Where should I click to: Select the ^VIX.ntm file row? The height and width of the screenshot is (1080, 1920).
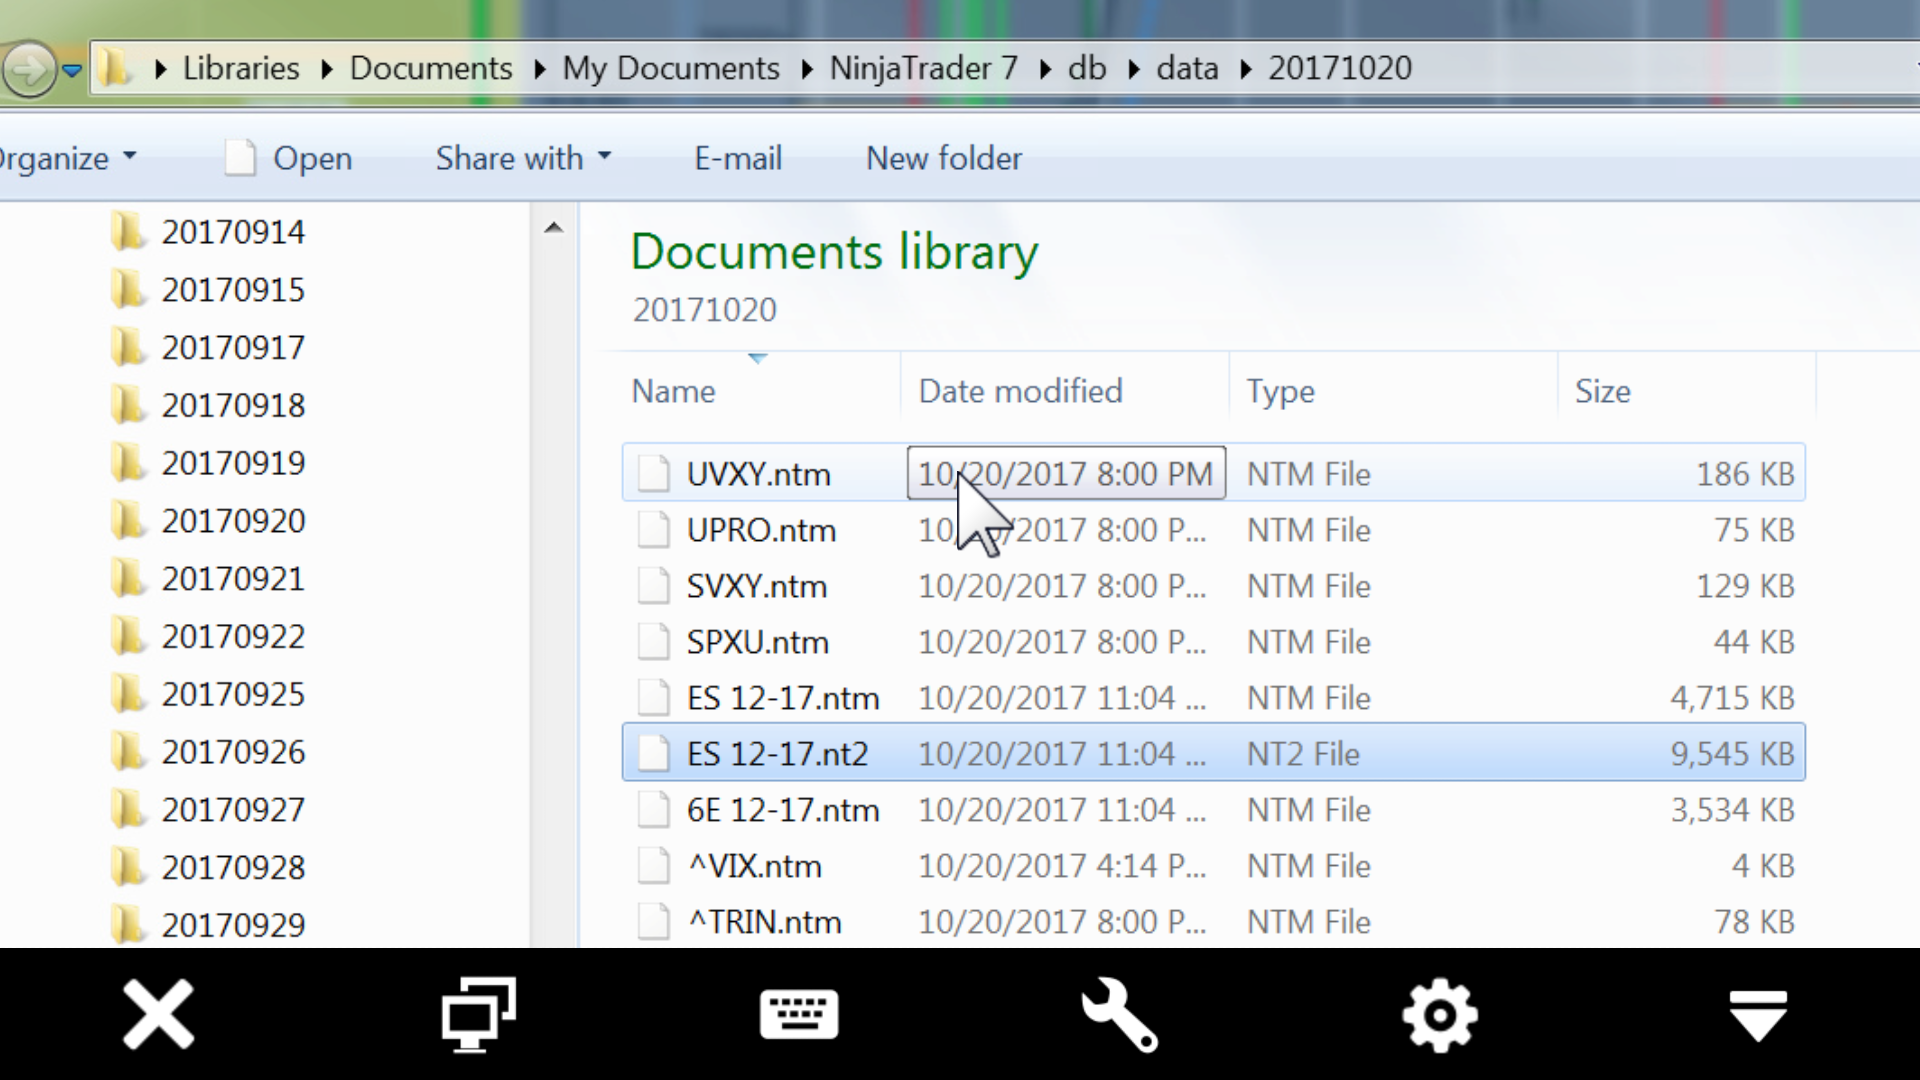point(754,866)
